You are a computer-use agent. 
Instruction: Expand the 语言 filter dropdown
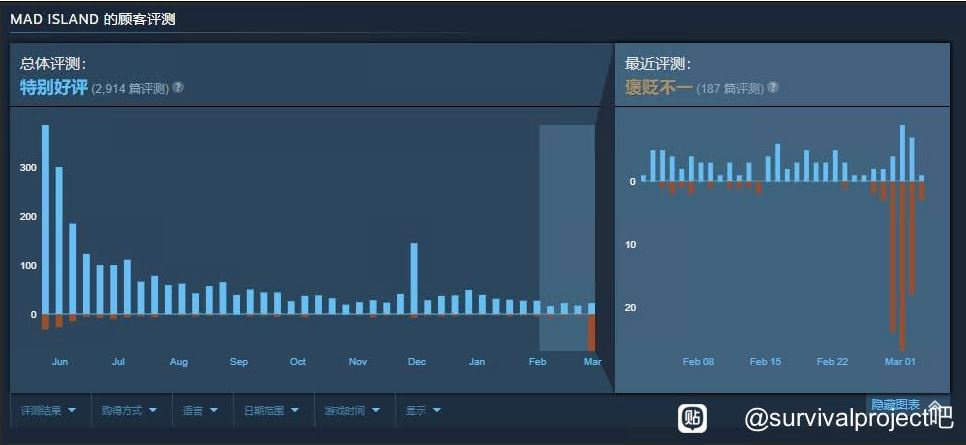pyautogui.click(x=200, y=410)
